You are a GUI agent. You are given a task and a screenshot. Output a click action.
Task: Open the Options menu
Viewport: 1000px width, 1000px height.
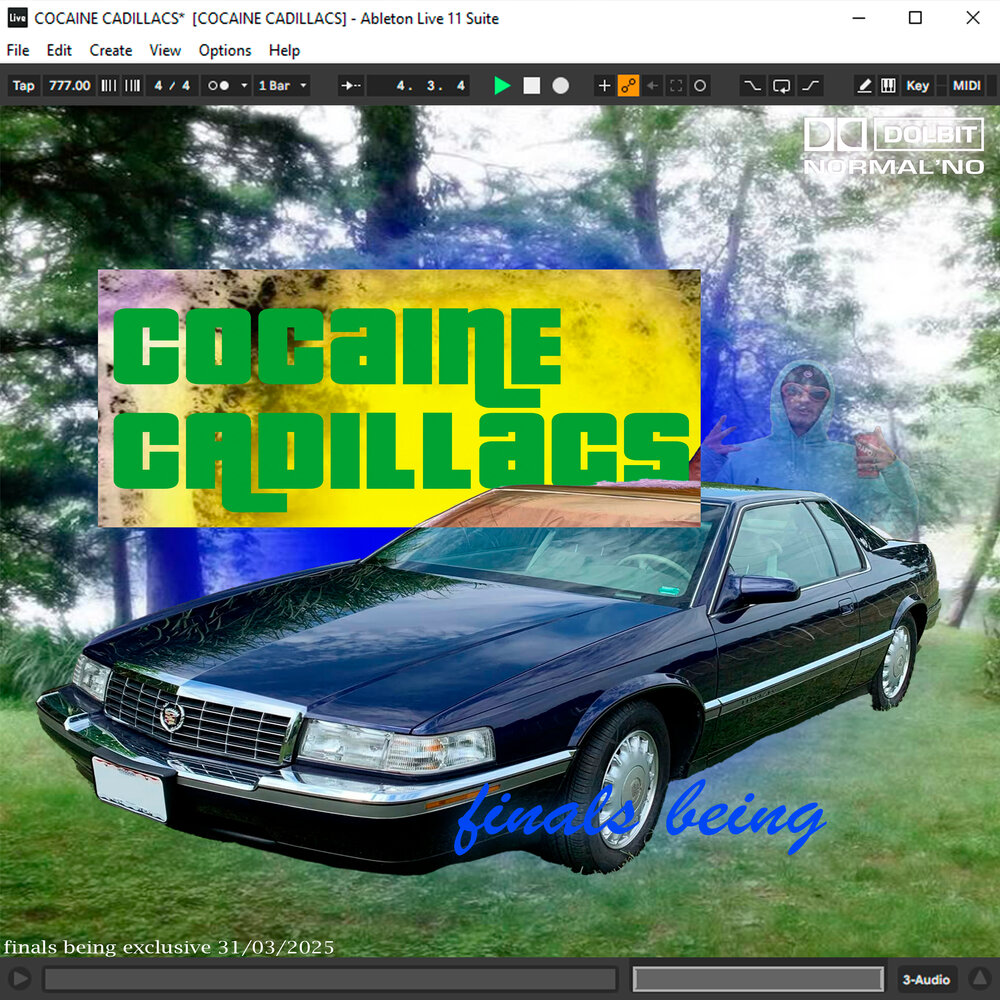pyautogui.click(x=225, y=50)
